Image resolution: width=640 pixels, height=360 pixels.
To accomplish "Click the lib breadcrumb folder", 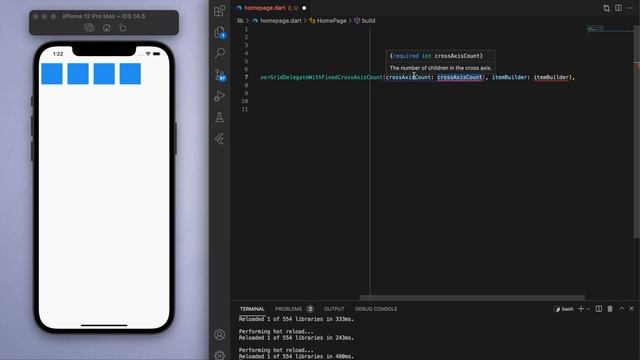I will pyautogui.click(x=240, y=20).
